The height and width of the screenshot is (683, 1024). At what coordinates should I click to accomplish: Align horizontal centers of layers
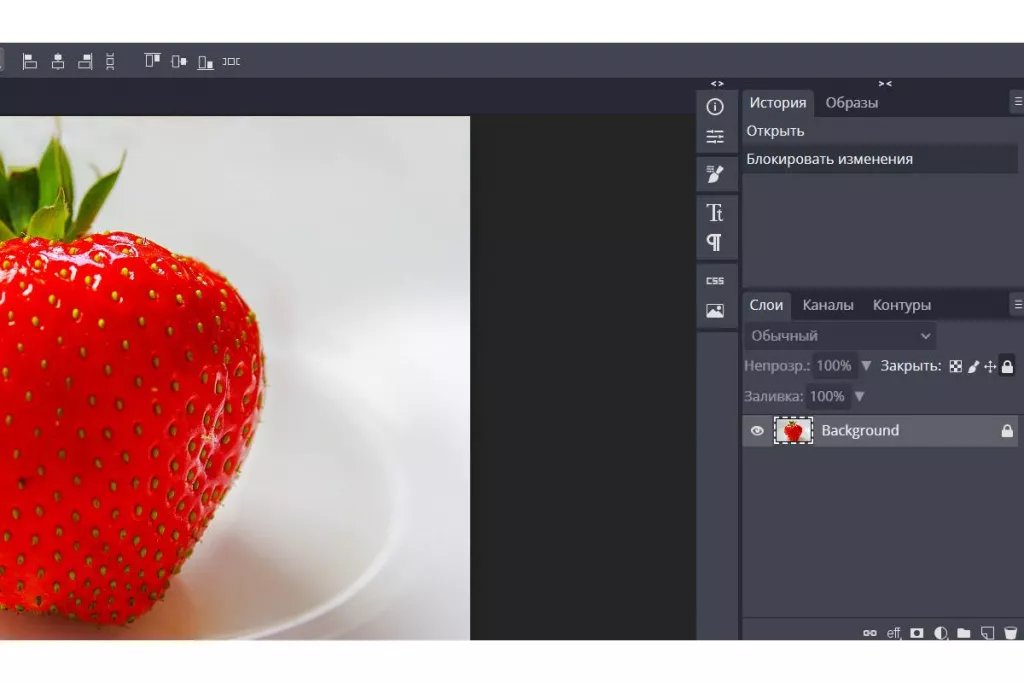(x=58, y=61)
